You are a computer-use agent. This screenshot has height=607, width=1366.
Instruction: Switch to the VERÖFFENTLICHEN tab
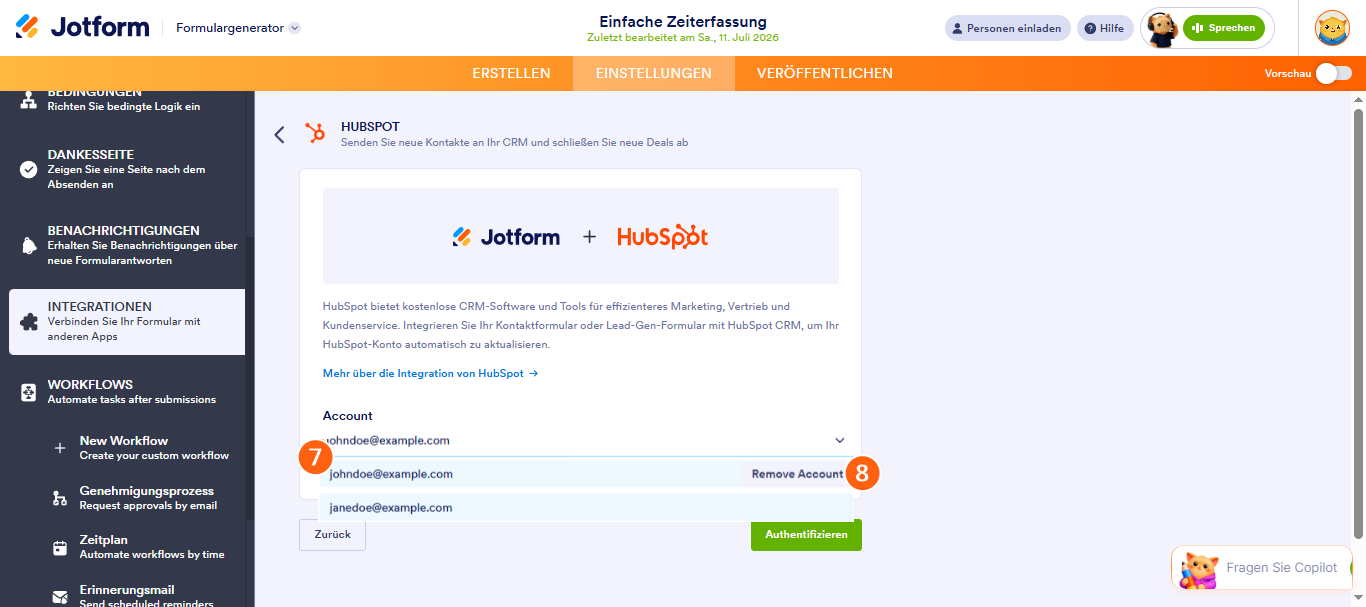pyautogui.click(x=825, y=73)
